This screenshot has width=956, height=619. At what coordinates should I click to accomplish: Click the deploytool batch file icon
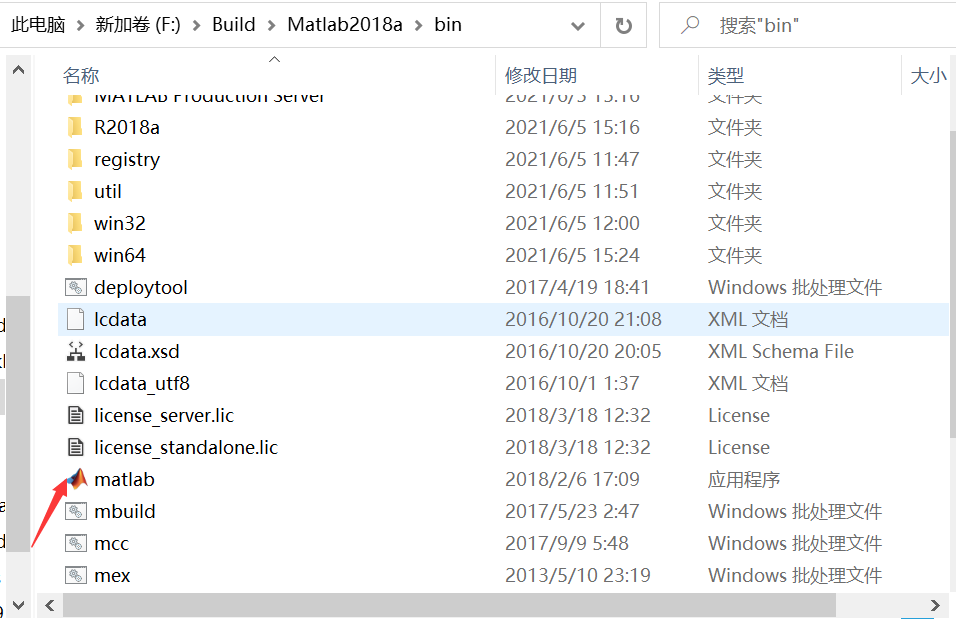(x=76, y=287)
